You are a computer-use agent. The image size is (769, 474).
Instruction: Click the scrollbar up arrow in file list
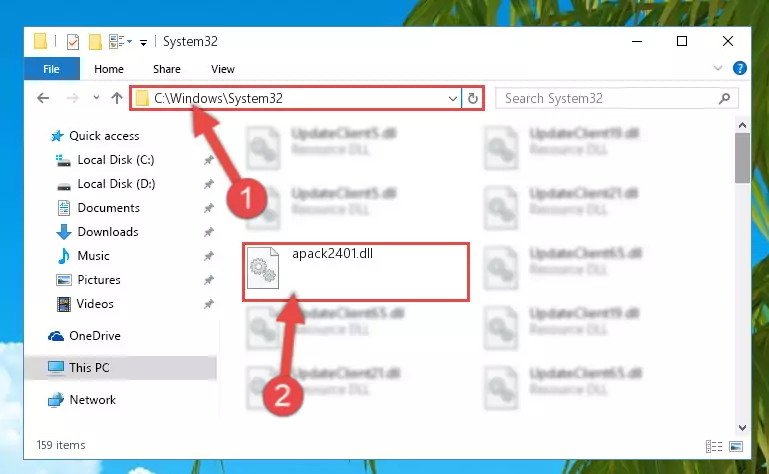742,125
